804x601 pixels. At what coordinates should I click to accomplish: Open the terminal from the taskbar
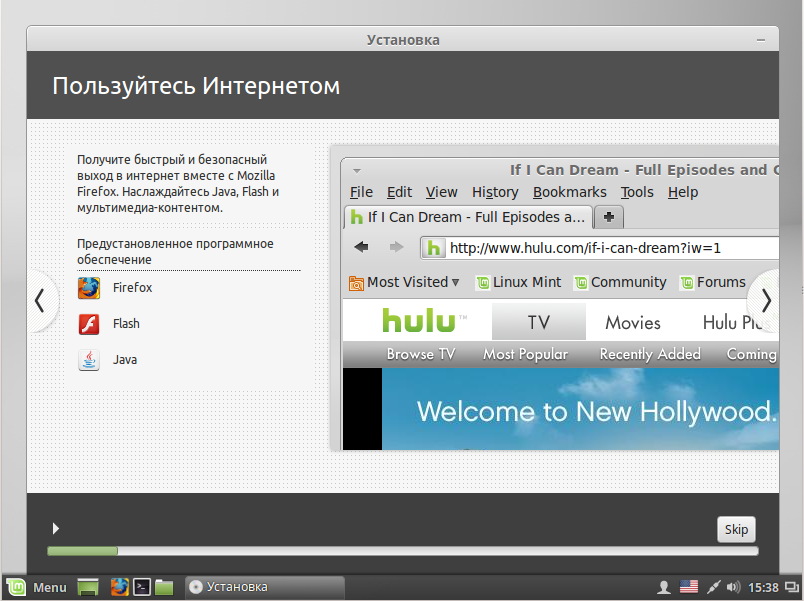(x=143, y=587)
